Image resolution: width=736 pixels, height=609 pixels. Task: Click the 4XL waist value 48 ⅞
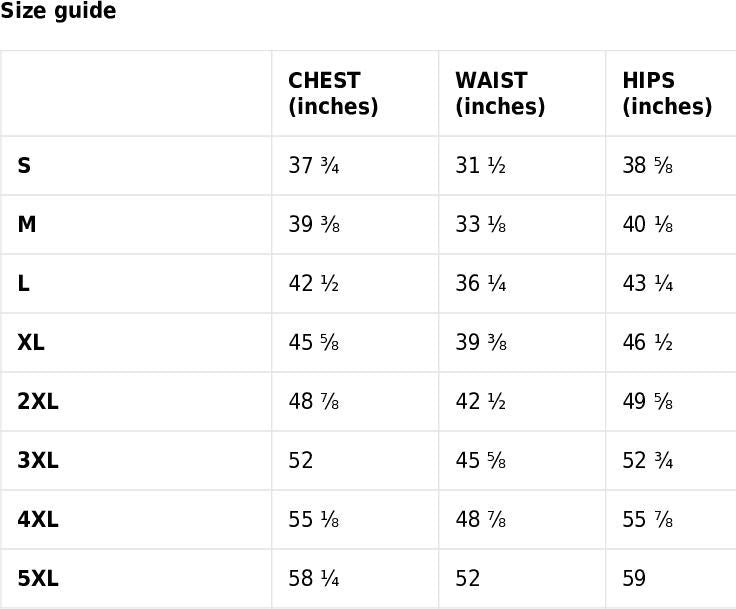pos(481,520)
